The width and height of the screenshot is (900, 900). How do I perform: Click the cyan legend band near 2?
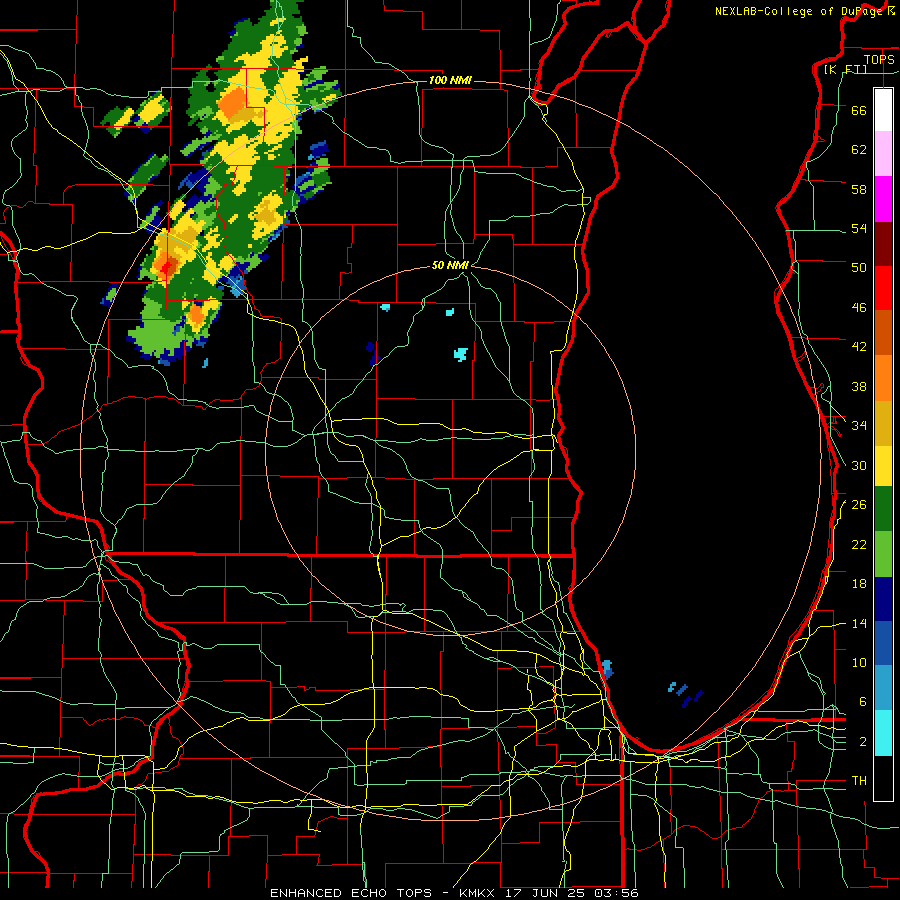(883, 733)
